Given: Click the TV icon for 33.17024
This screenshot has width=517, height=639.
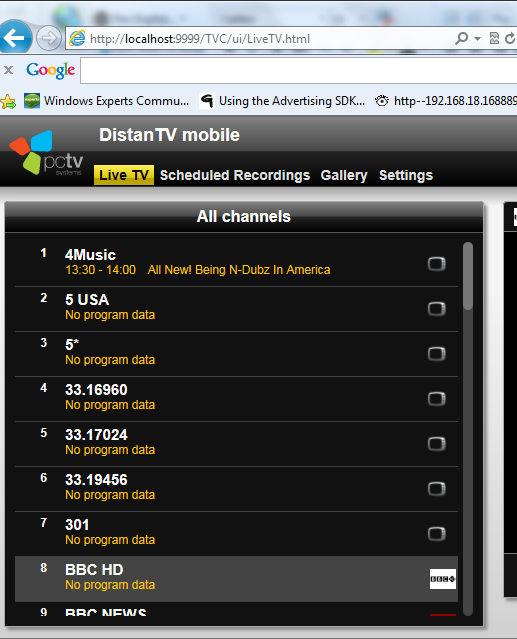Looking at the screenshot, I should tap(437, 443).
